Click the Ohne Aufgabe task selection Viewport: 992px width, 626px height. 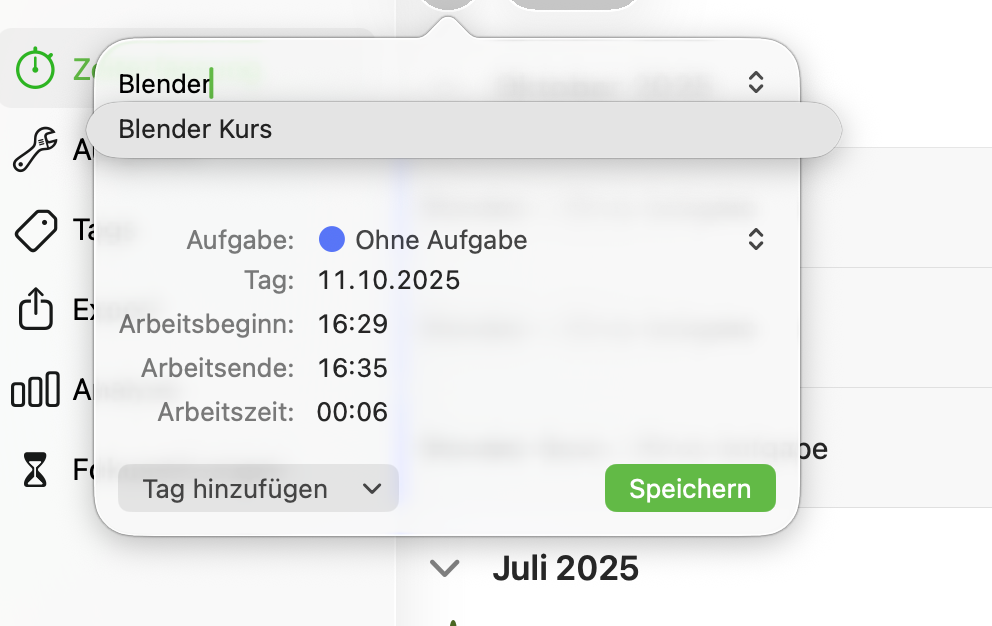pyautogui.click(x=441, y=240)
